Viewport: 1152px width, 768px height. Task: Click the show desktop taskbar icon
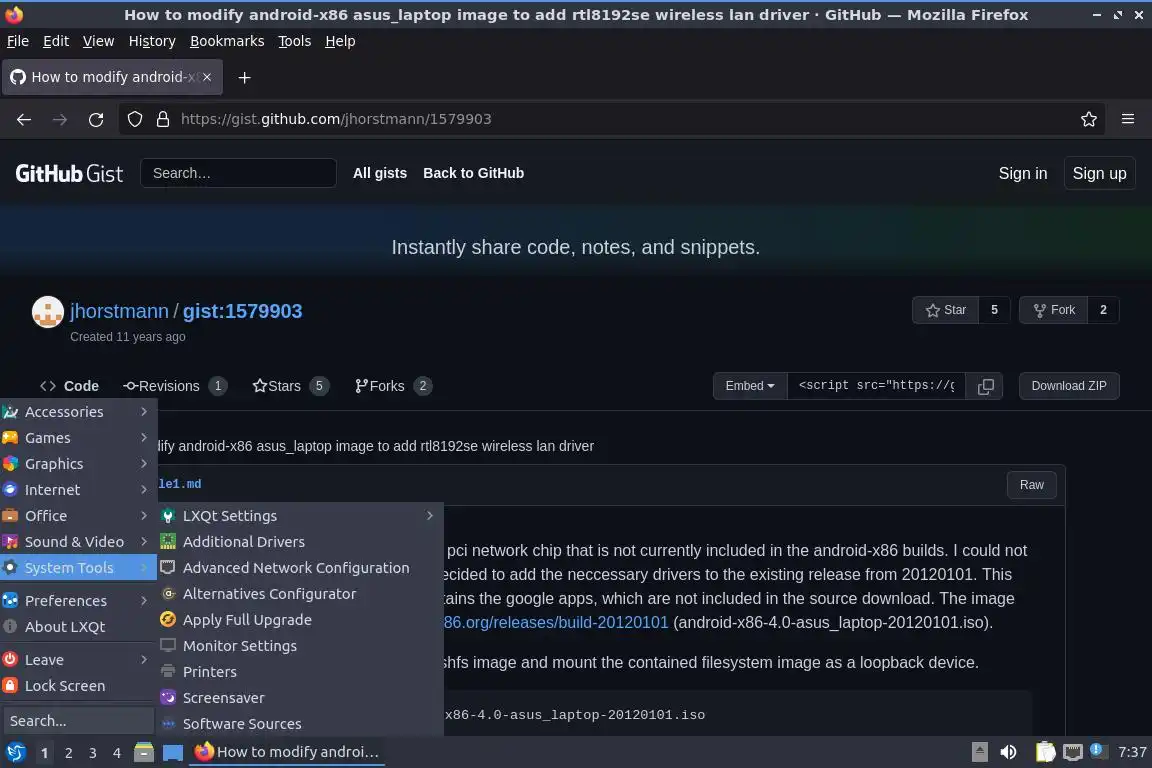(x=173, y=752)
